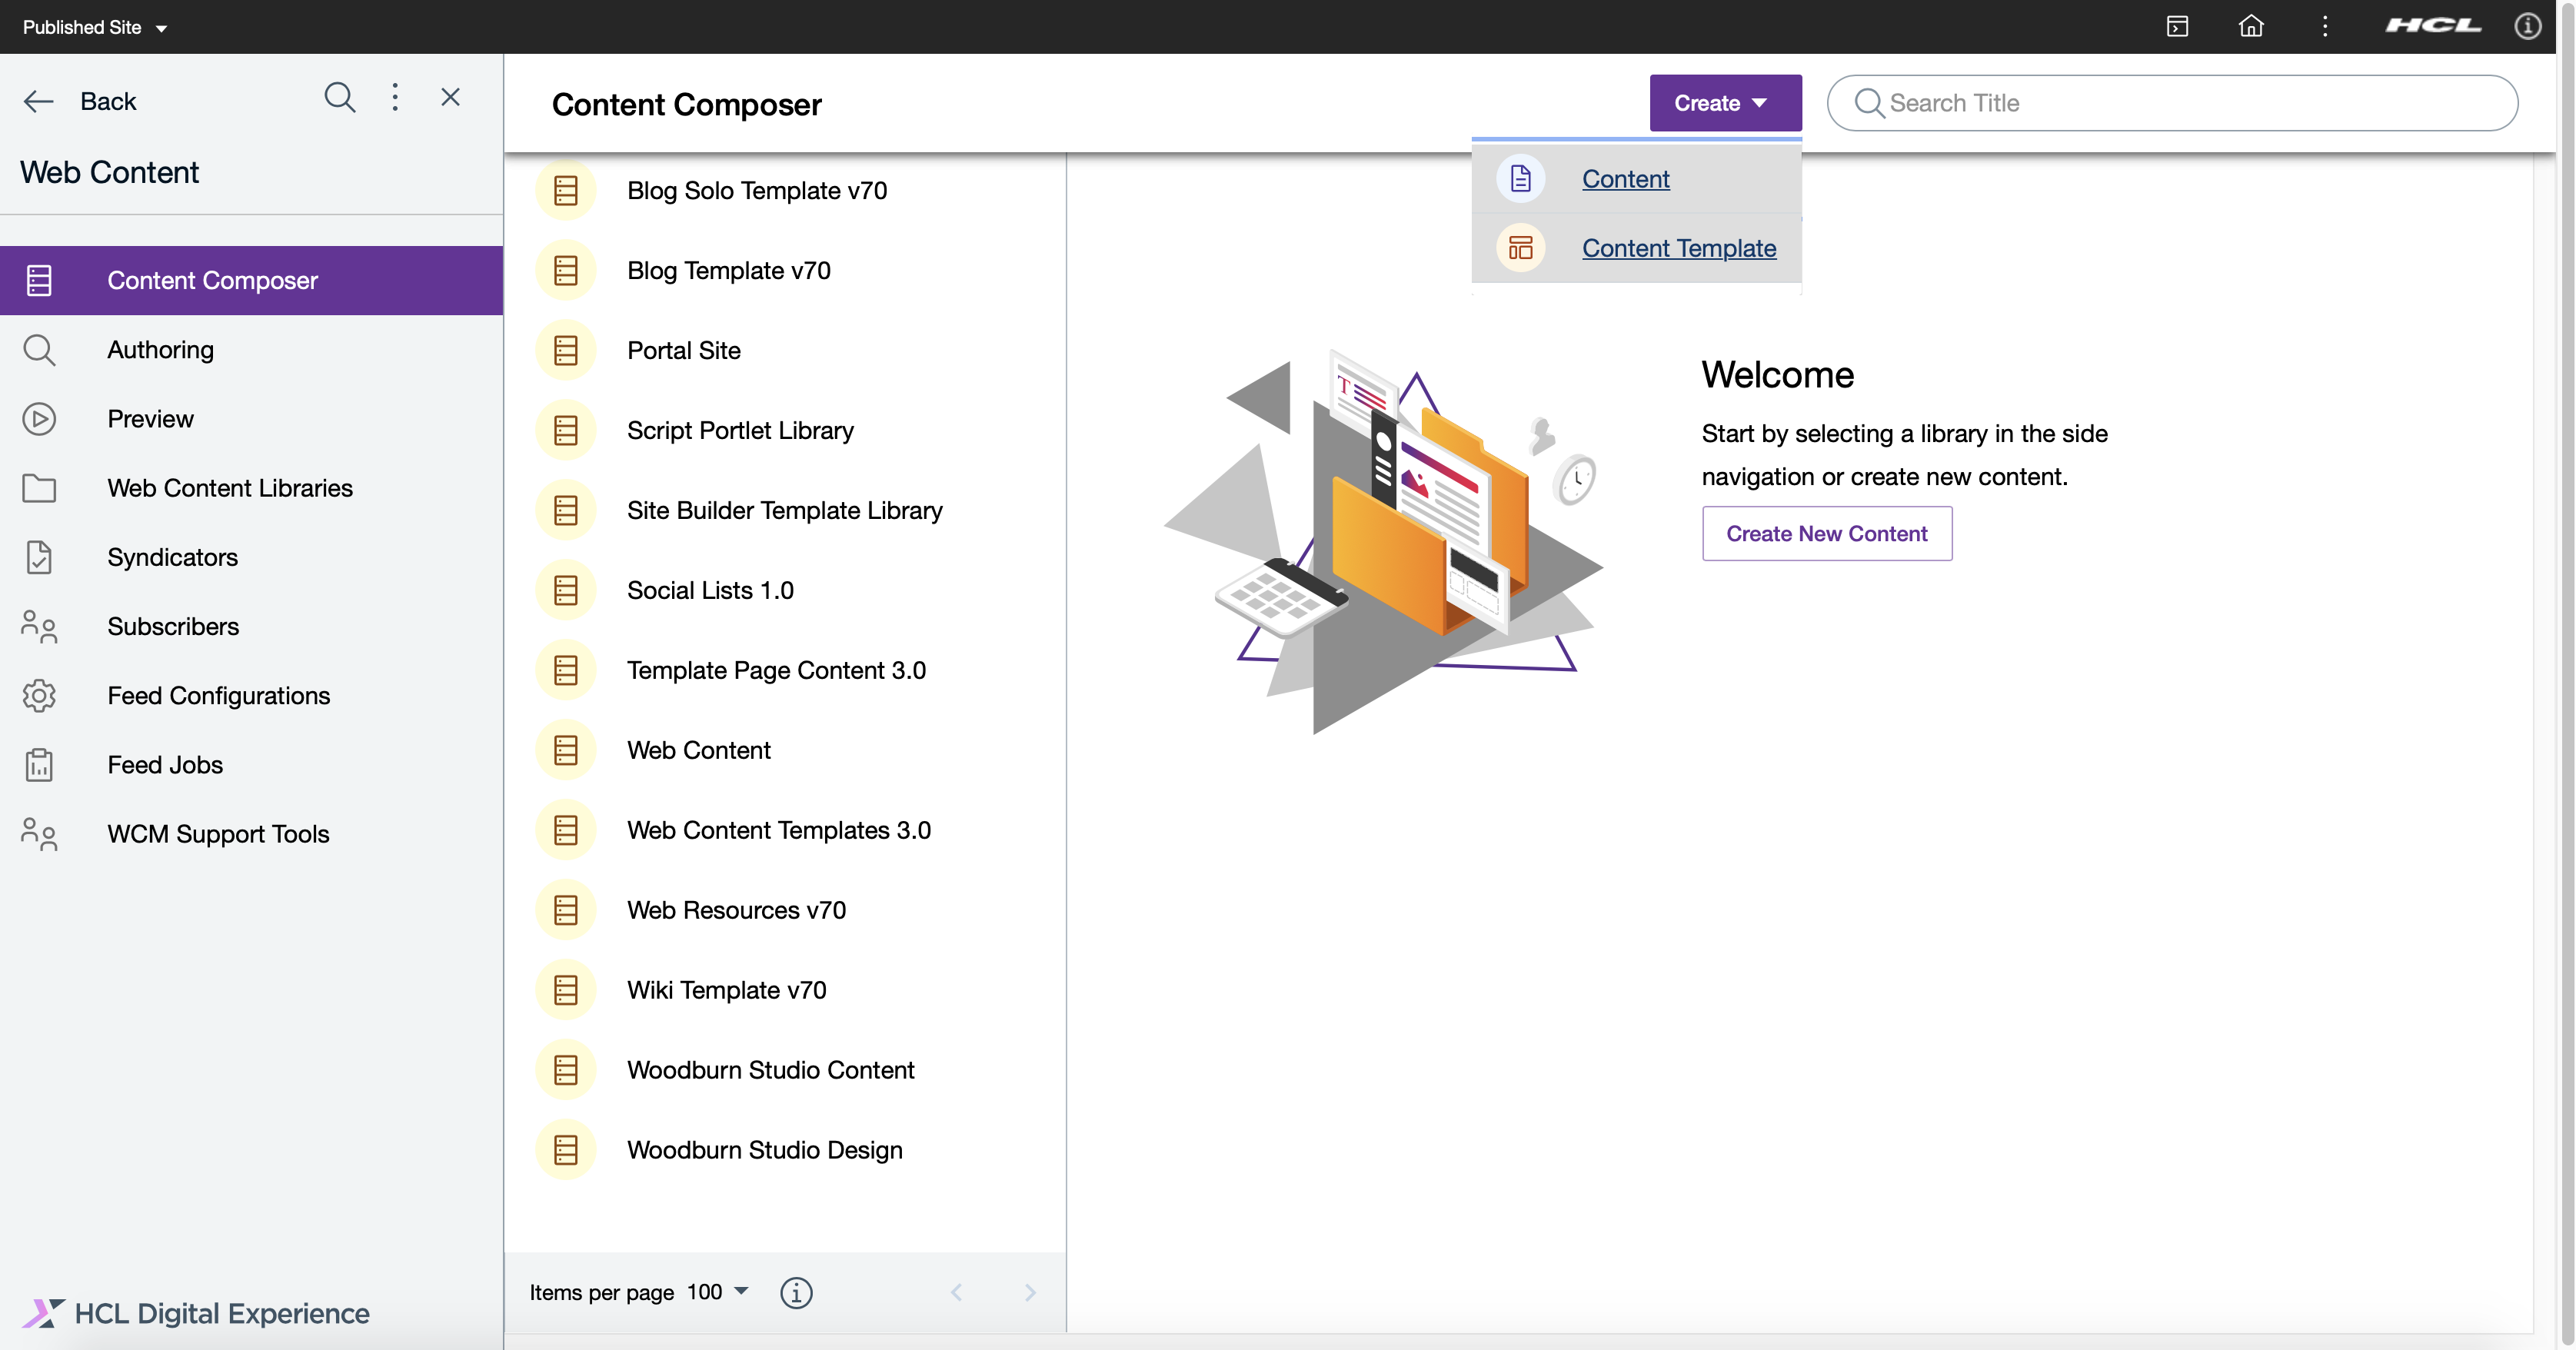
Task: Open the Items per page 100 dropdown
Action: 718,1292
